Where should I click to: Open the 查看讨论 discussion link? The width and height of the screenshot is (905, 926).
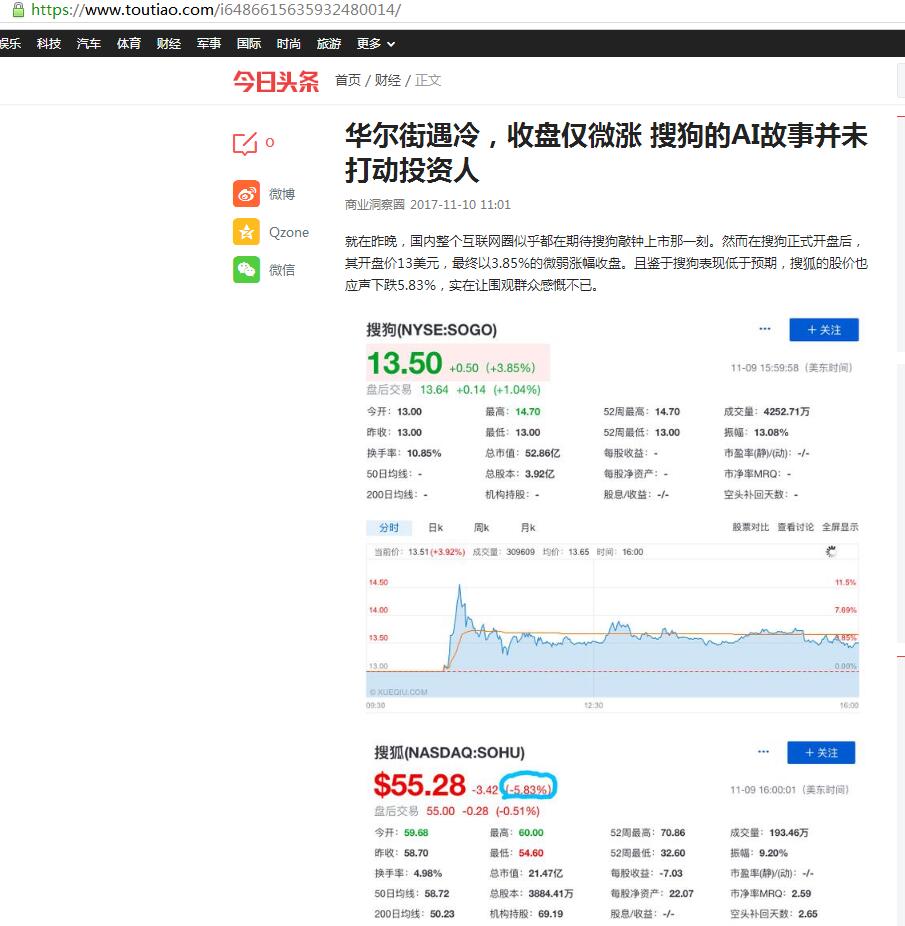click(795, 527)
